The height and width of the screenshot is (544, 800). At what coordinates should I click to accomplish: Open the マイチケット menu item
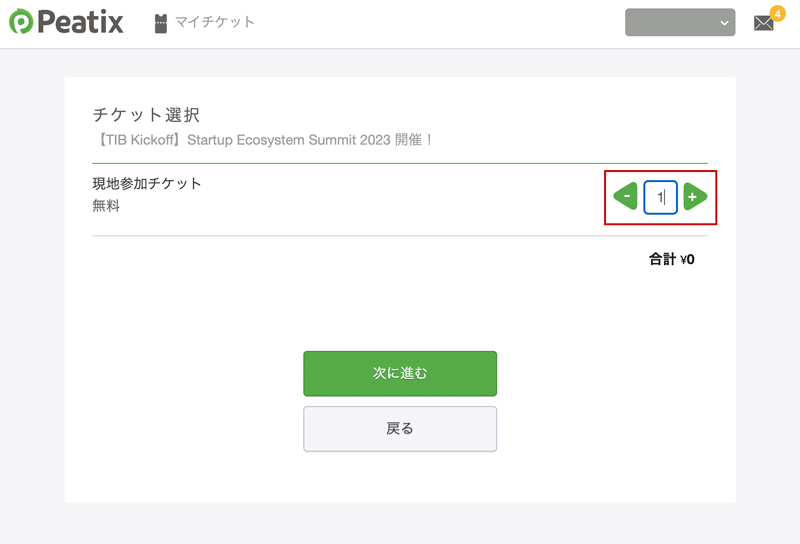(215, 22)
